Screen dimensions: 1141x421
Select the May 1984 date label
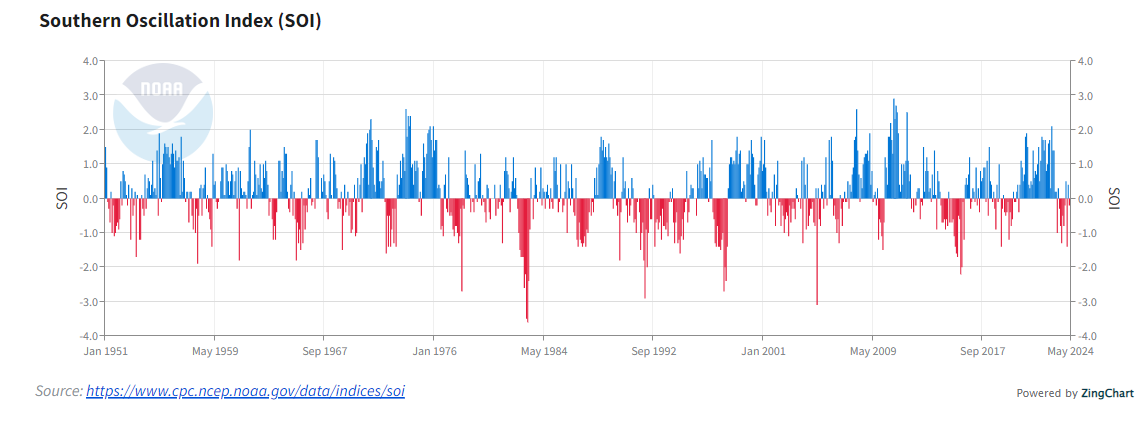point(544,351)
